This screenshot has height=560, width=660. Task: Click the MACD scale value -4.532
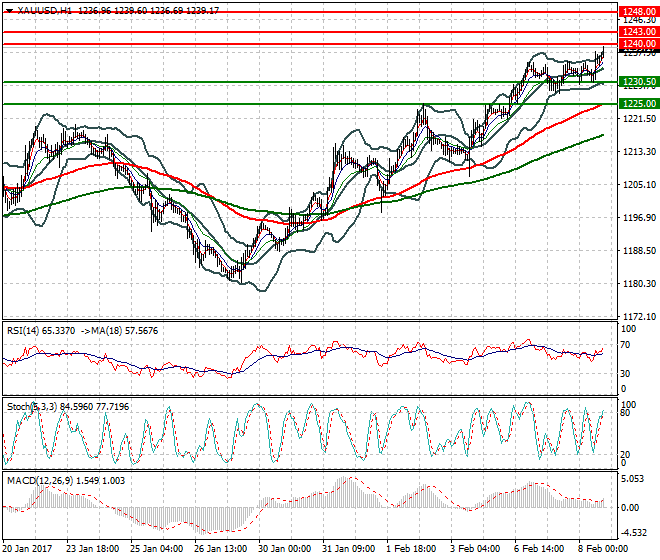(x=634, y=533)
